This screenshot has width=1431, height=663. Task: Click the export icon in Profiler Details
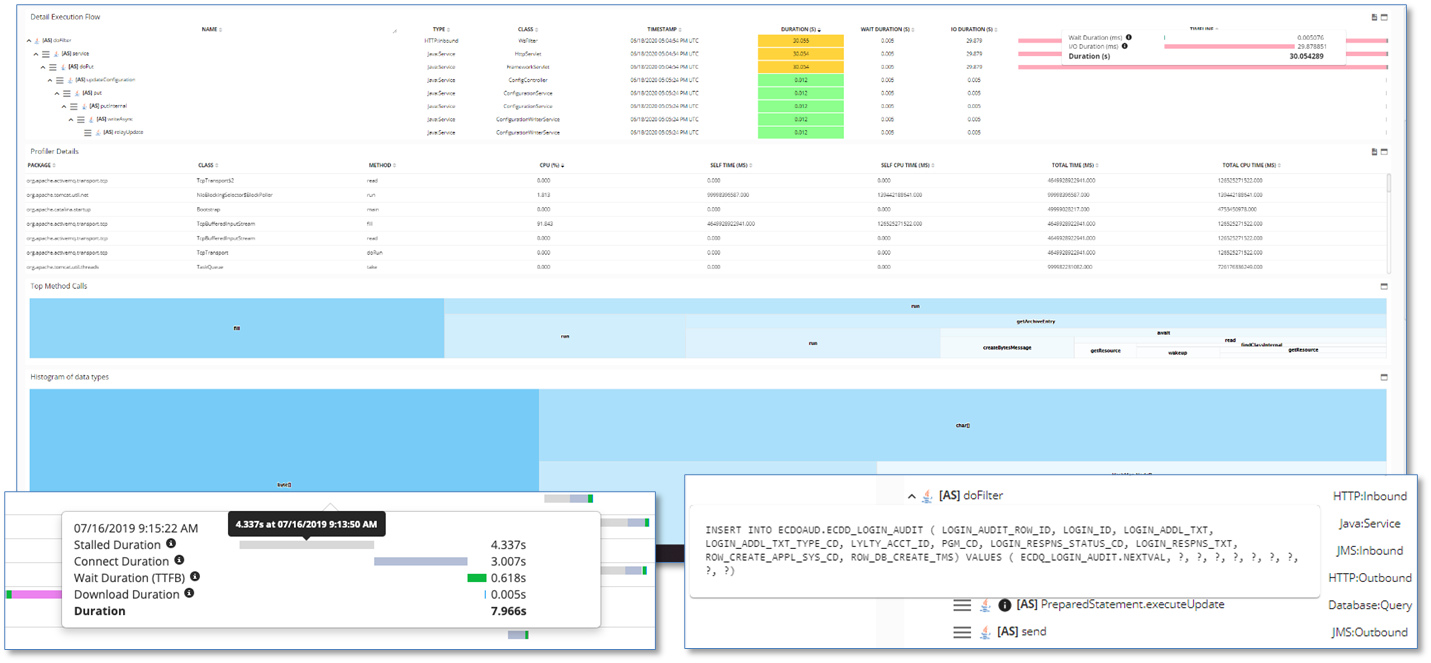[1374, 152]
